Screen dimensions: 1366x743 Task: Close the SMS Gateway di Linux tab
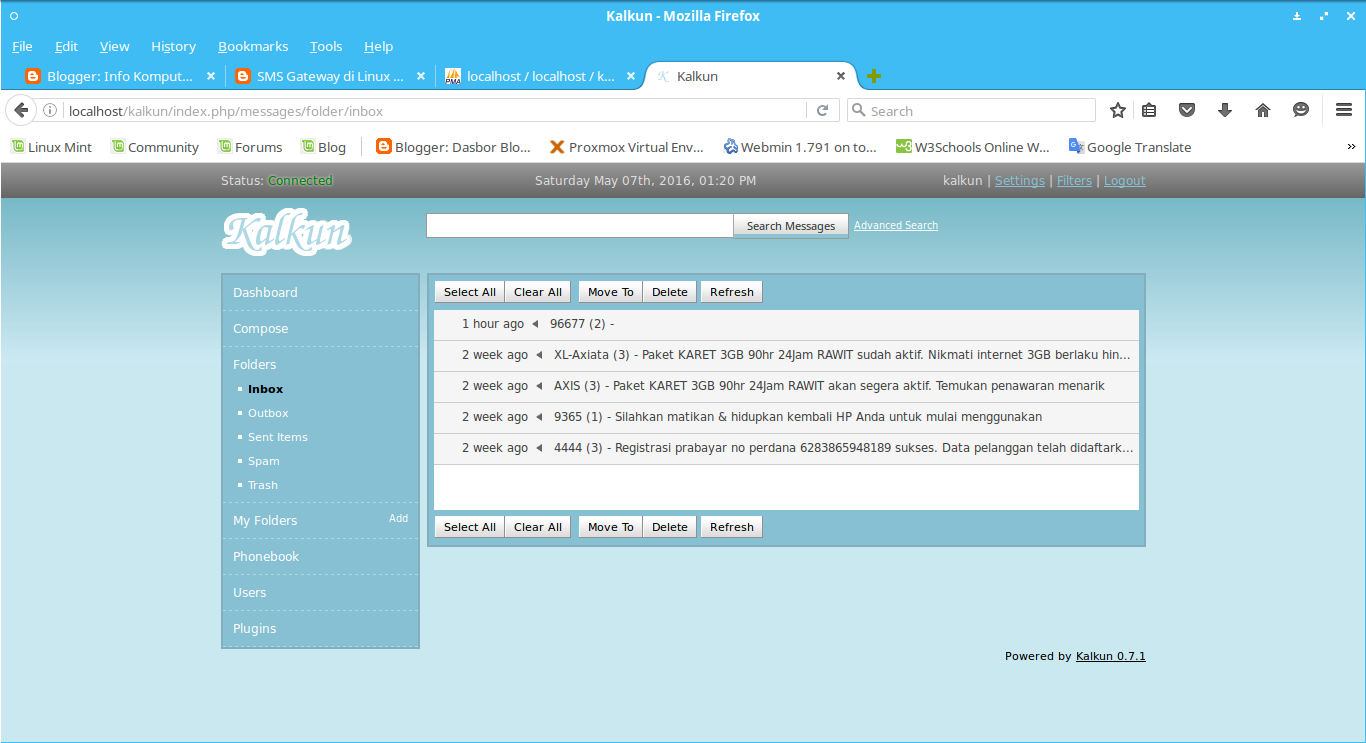point(421,76)
